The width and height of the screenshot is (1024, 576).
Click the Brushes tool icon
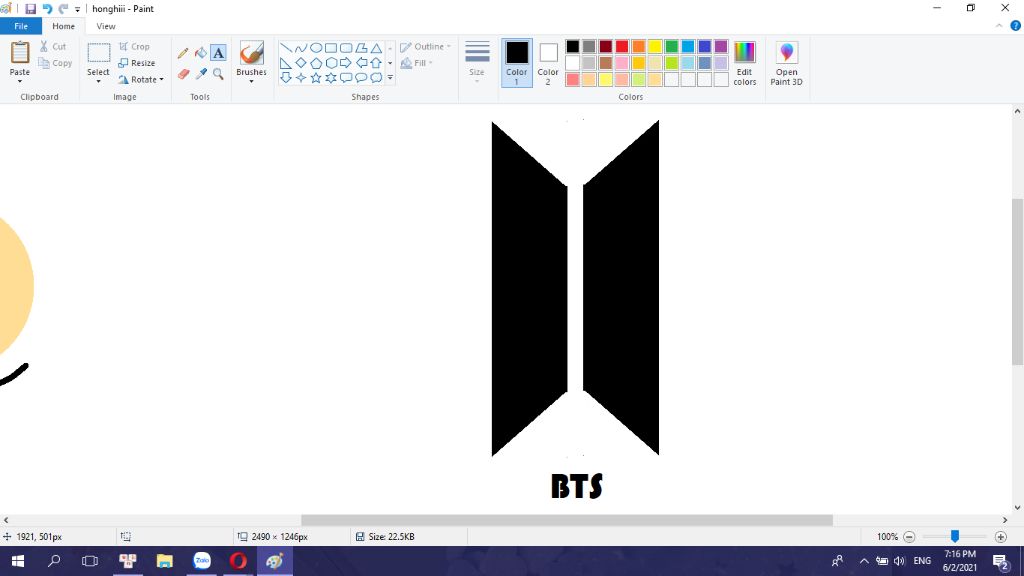[251, 53]
